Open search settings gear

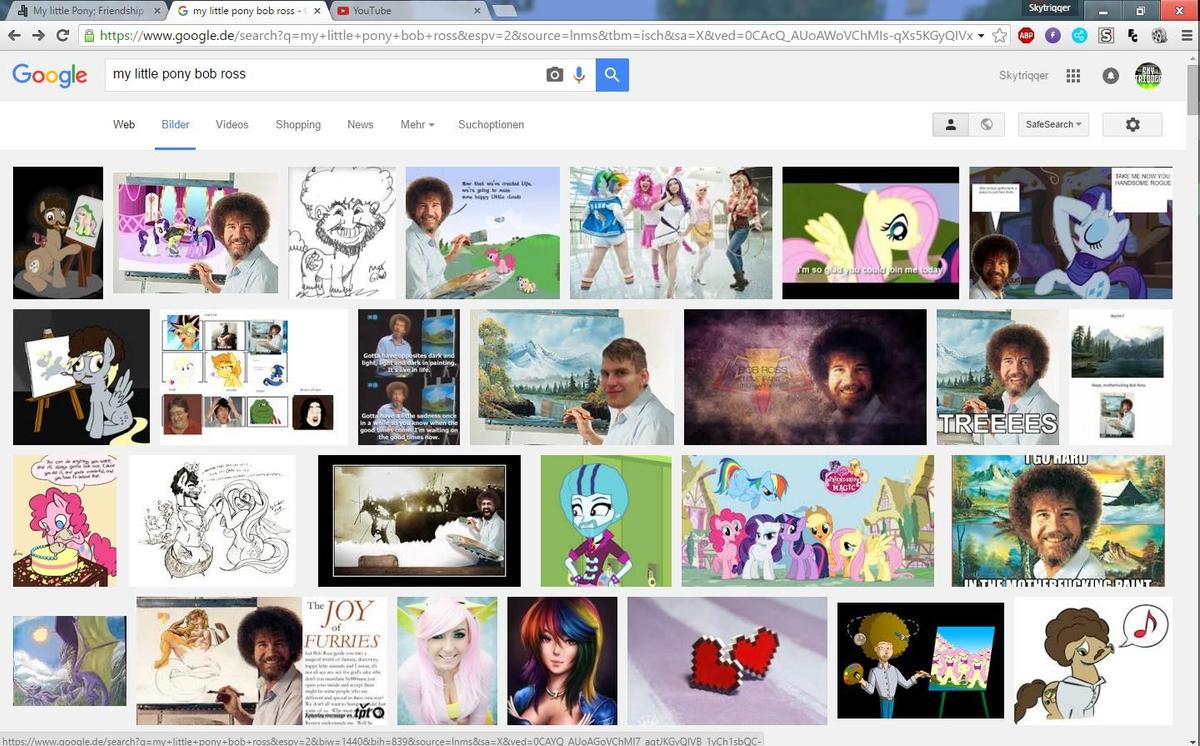click(1132, 124)
